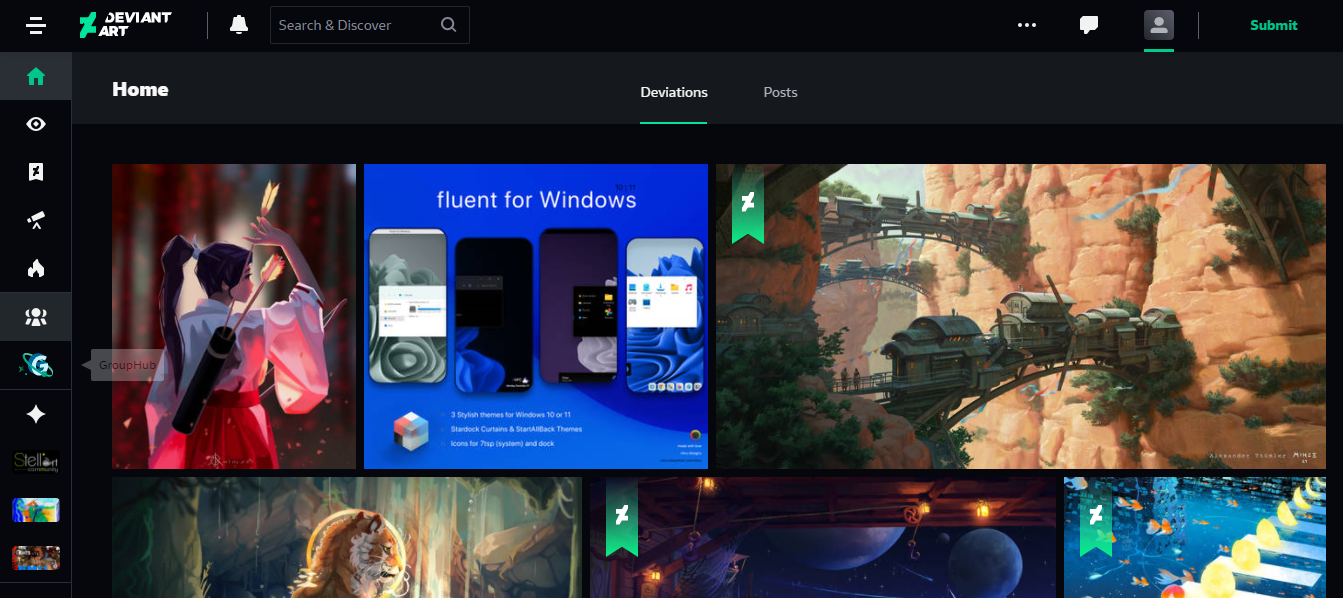Click the green badge on fish artwork
1343x598 pixels.
[1095, 516]
